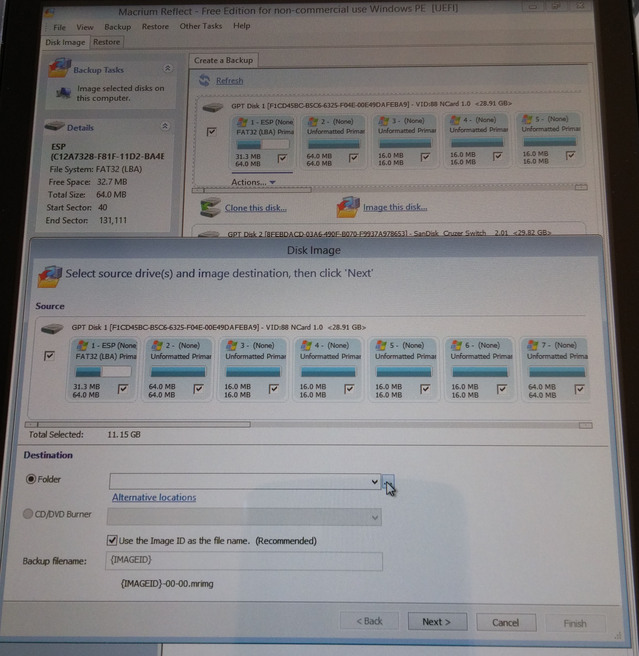Click Windows flag icon of partition 5 in dialog
Viewport: 639px width, 656px height.
(x=381, y=346)
